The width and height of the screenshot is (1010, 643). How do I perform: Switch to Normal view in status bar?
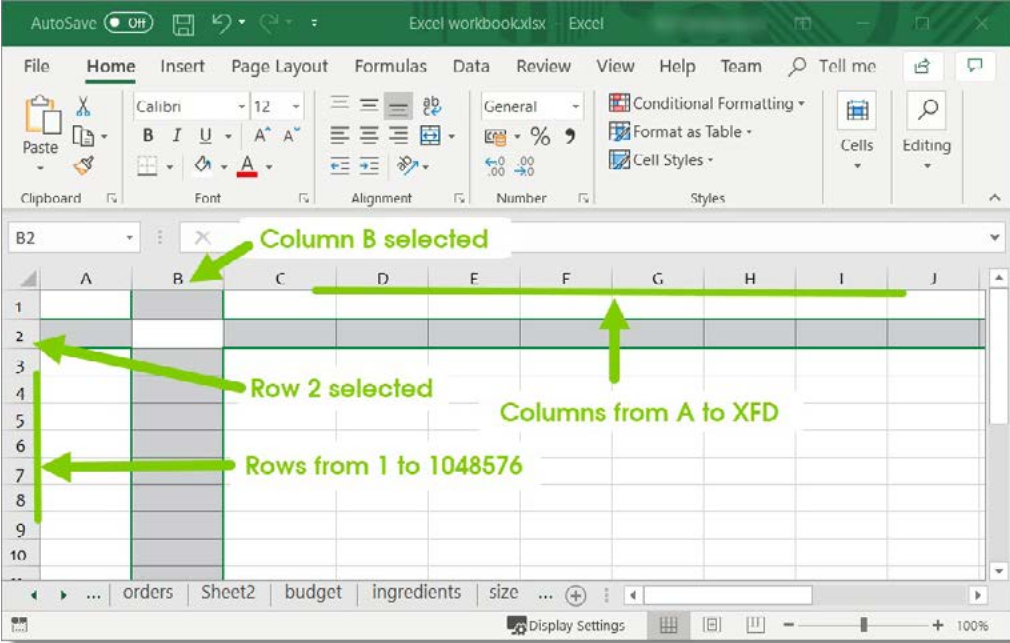(x=668, y=625)
